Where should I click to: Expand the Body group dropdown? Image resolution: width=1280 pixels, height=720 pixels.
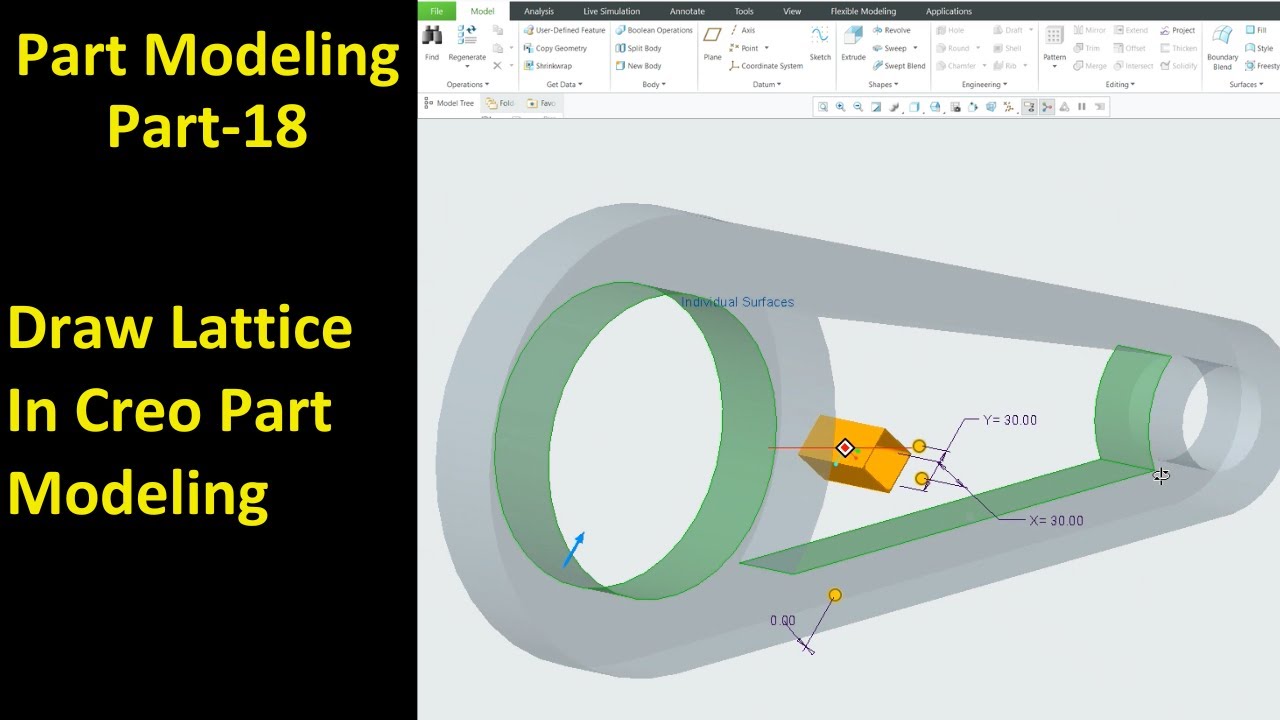click(653, 84)
